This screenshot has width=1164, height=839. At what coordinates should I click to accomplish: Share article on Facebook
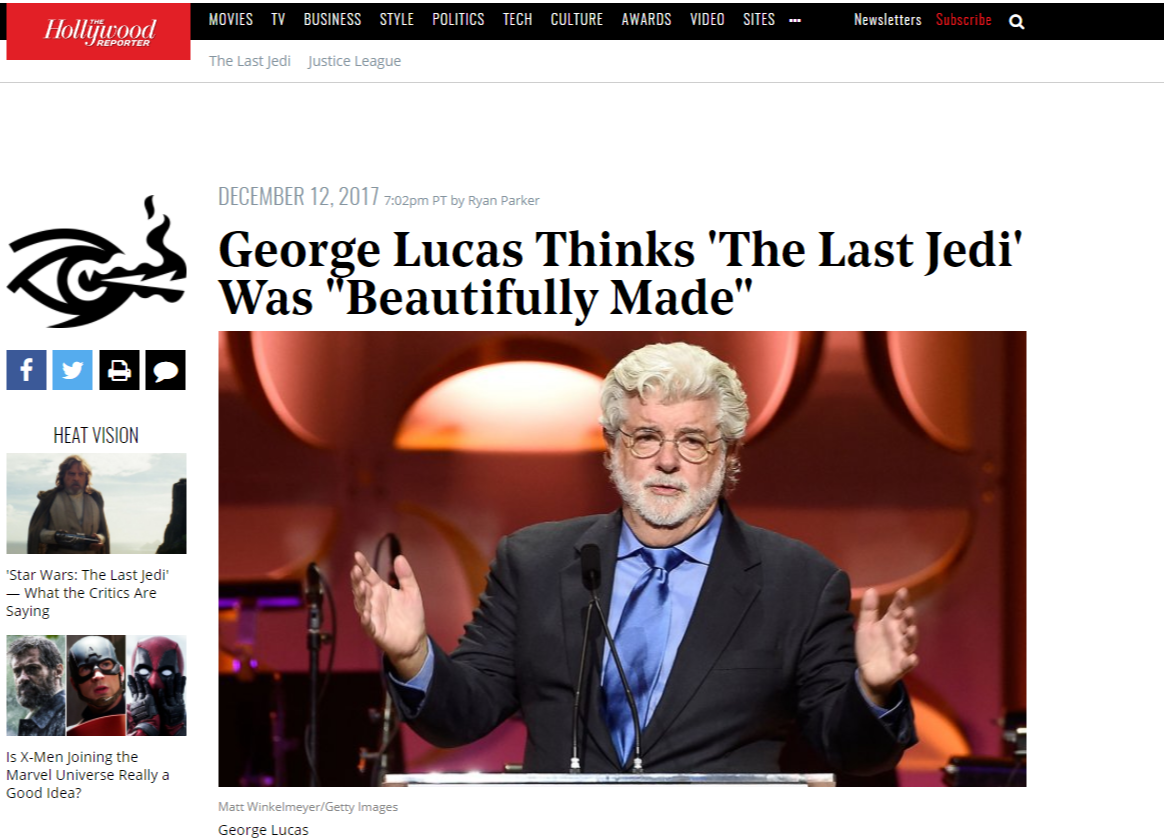tap(26, 370)
